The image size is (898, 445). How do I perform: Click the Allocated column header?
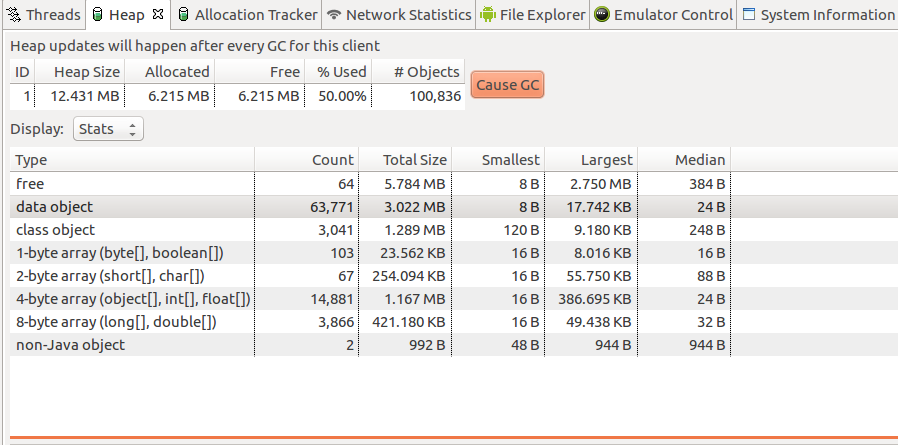click(x=170, y=72)
